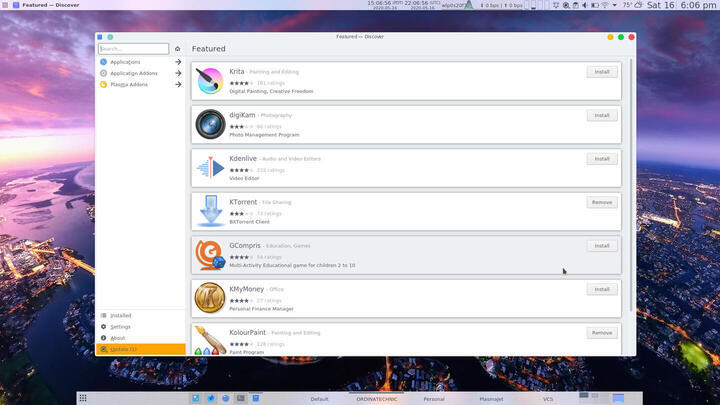Screen dimensions: 720x405
Task: Expand the Applications category arrow
Action: 178,62
